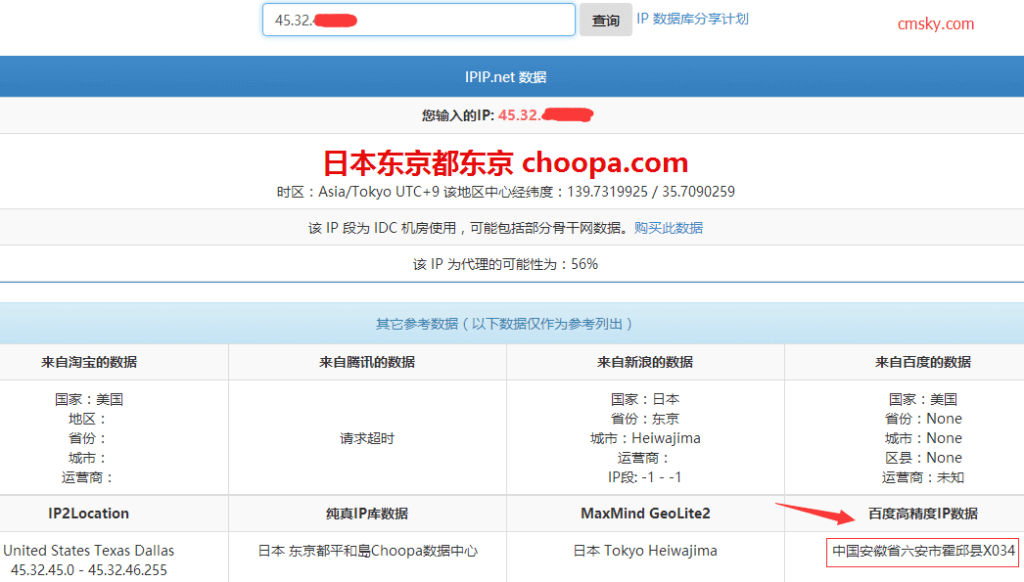Click the 日本 Tokyo Heiwajima cell
The height and width of the screenshot is (582, 1024).
pos(645,551)
